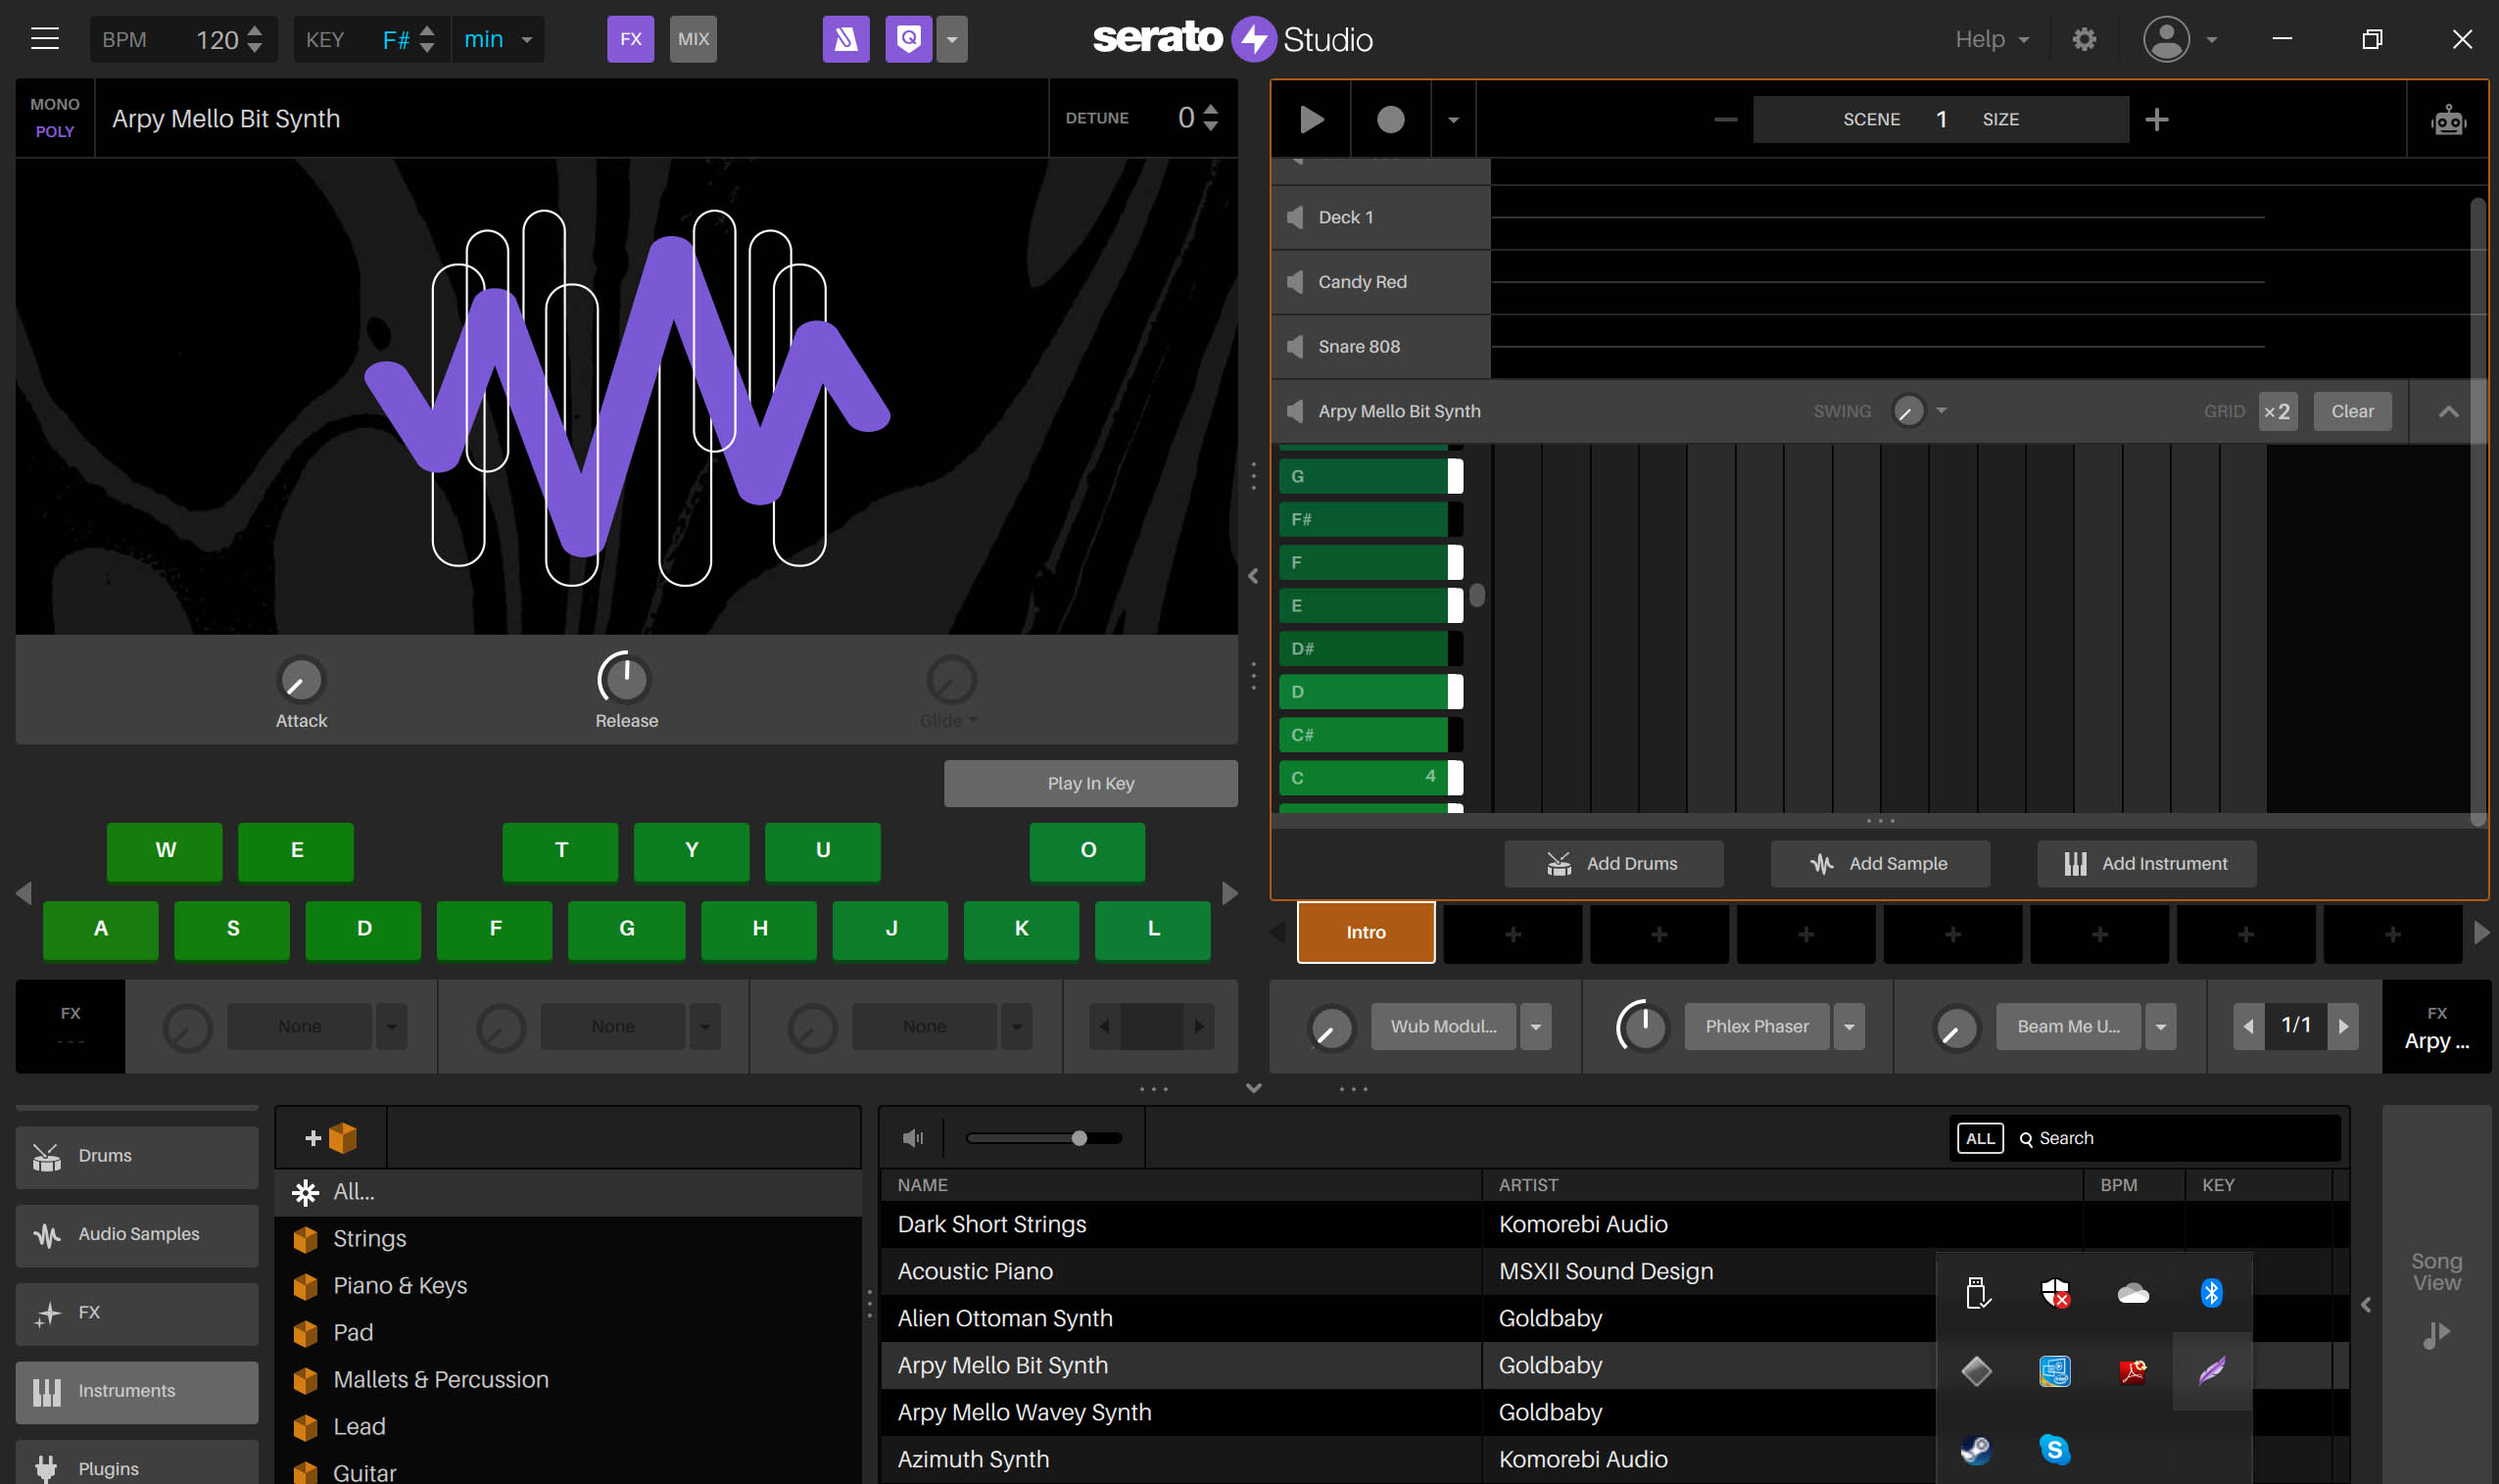Image resolution: width=2499 pixels, height=1484 pixels.
Task: Select the All... category
Action: 568,1192
